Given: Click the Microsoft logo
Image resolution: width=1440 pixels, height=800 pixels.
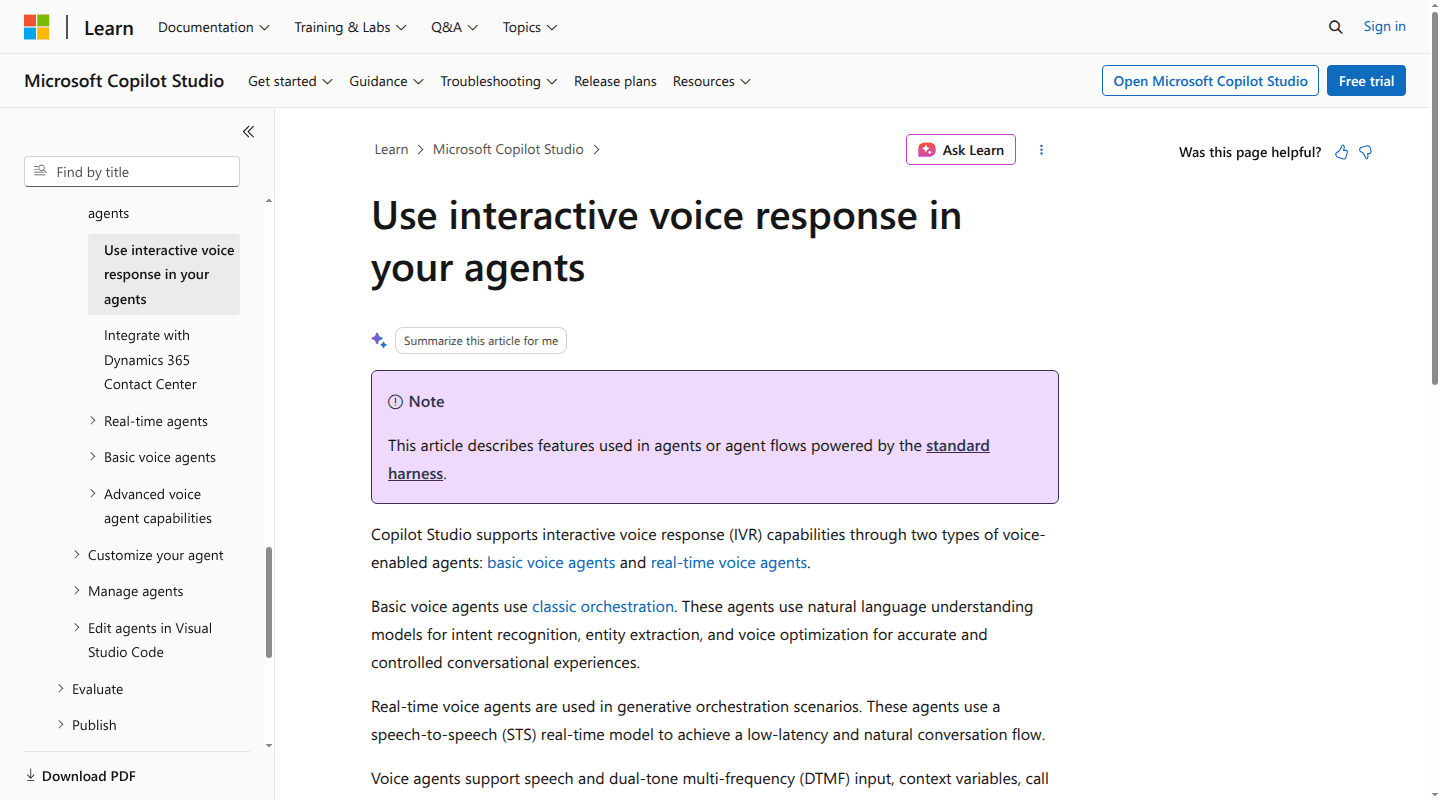Looking at the screenshot, I should point(37,27).
